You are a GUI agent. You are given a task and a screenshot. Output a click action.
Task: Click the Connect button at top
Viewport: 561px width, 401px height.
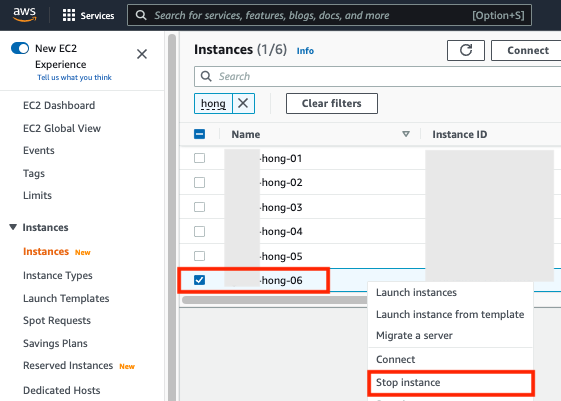point(528,50)
